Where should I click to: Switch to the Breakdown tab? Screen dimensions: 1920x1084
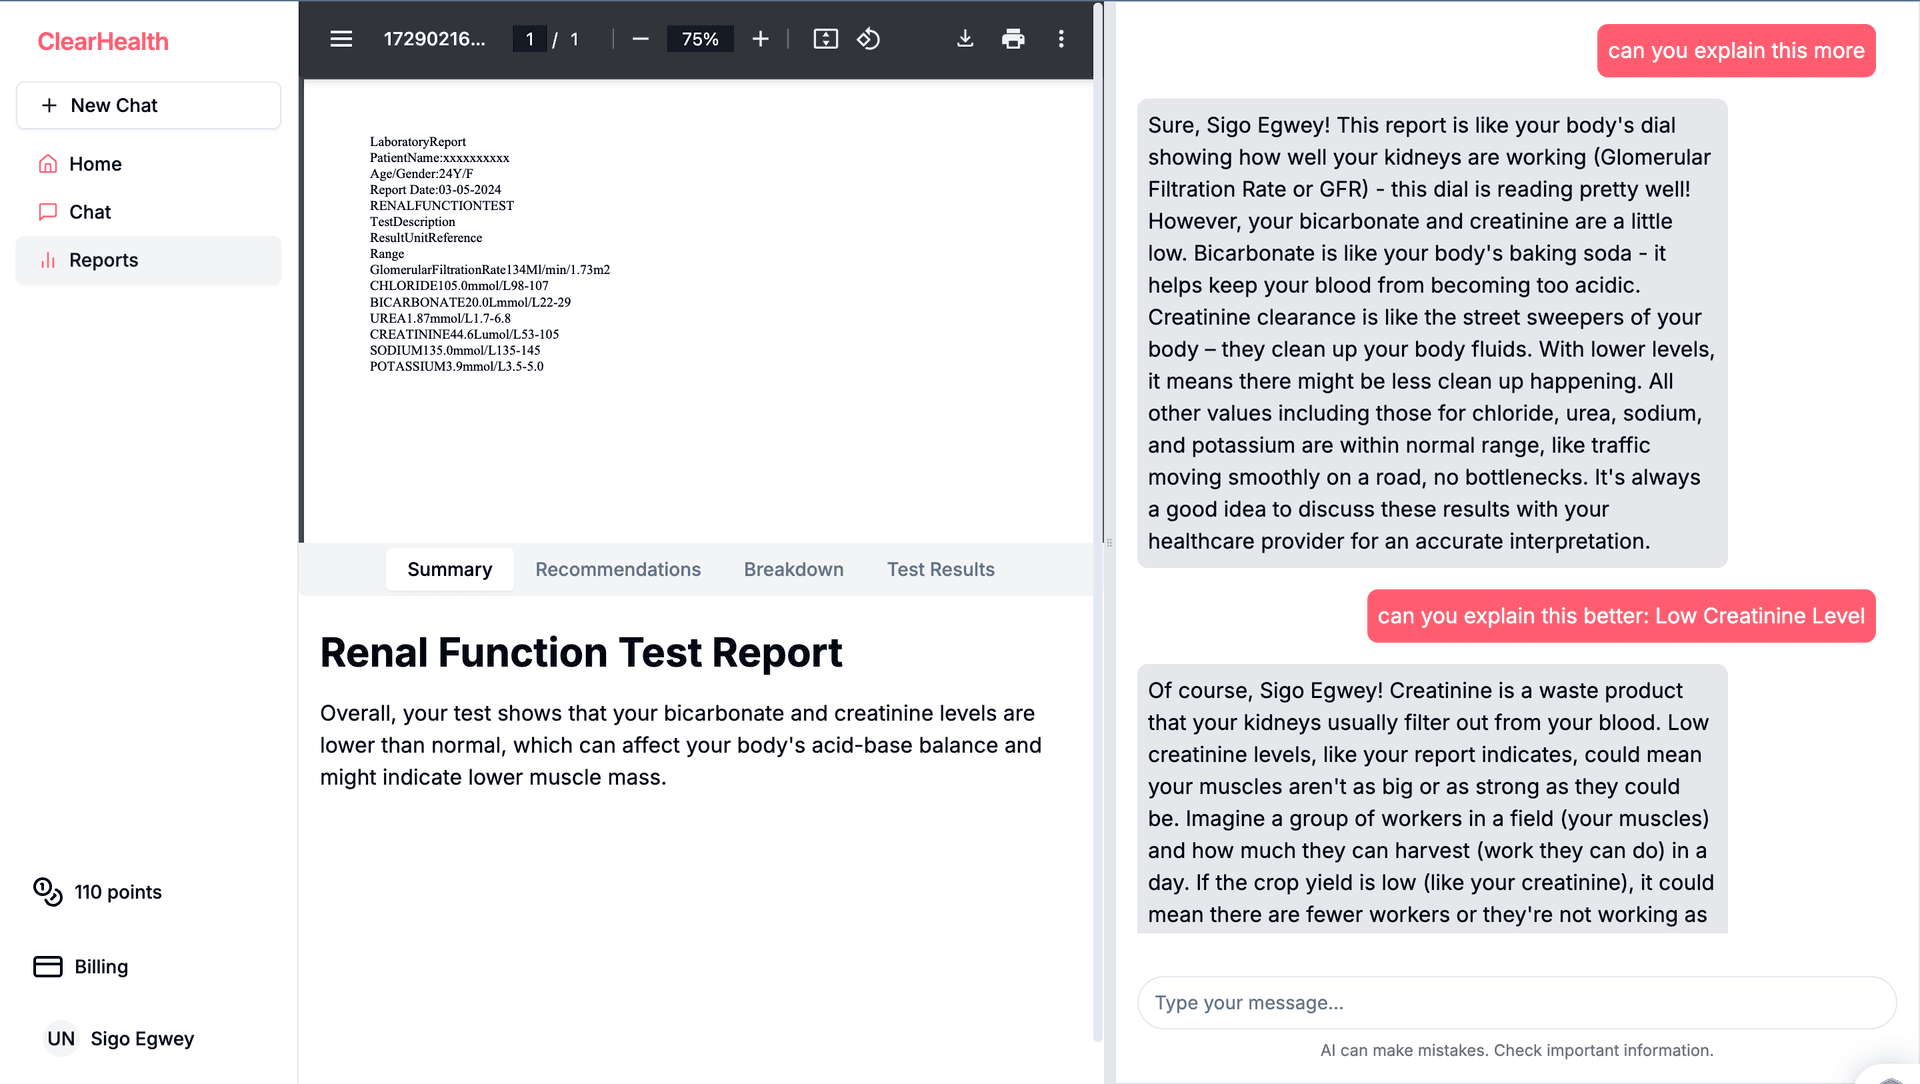pos(794,569)
